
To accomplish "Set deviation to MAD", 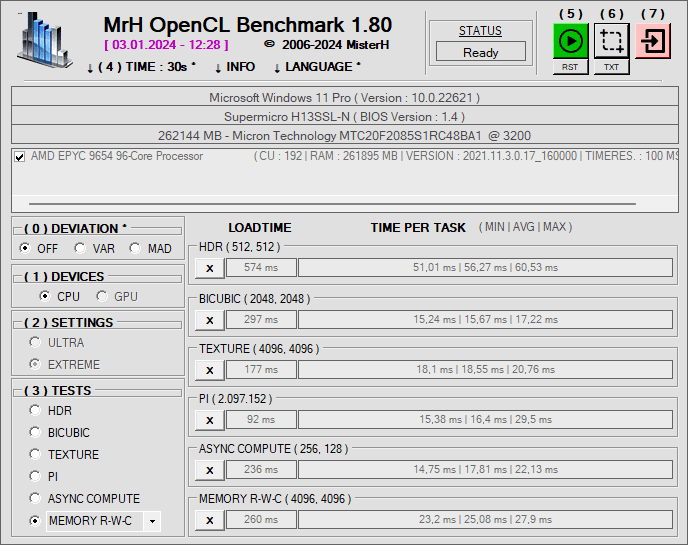I will (135, 248).
